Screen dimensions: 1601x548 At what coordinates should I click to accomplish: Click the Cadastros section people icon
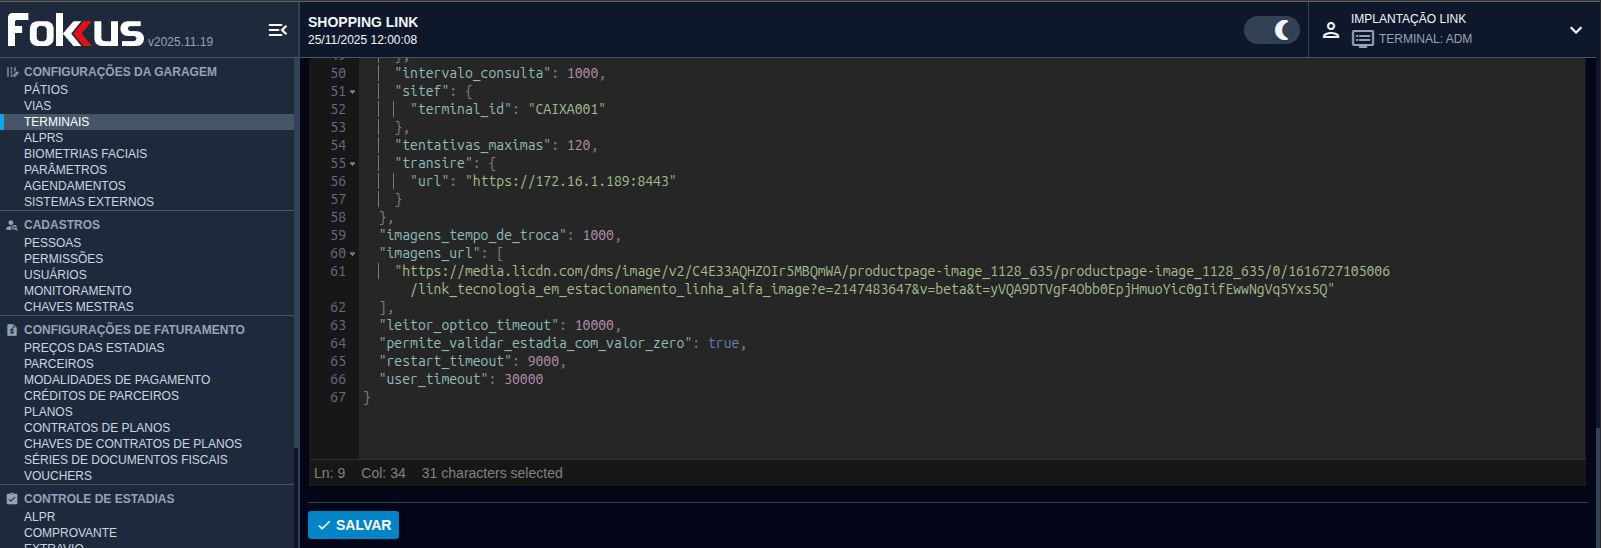click(x=12, y=225)
